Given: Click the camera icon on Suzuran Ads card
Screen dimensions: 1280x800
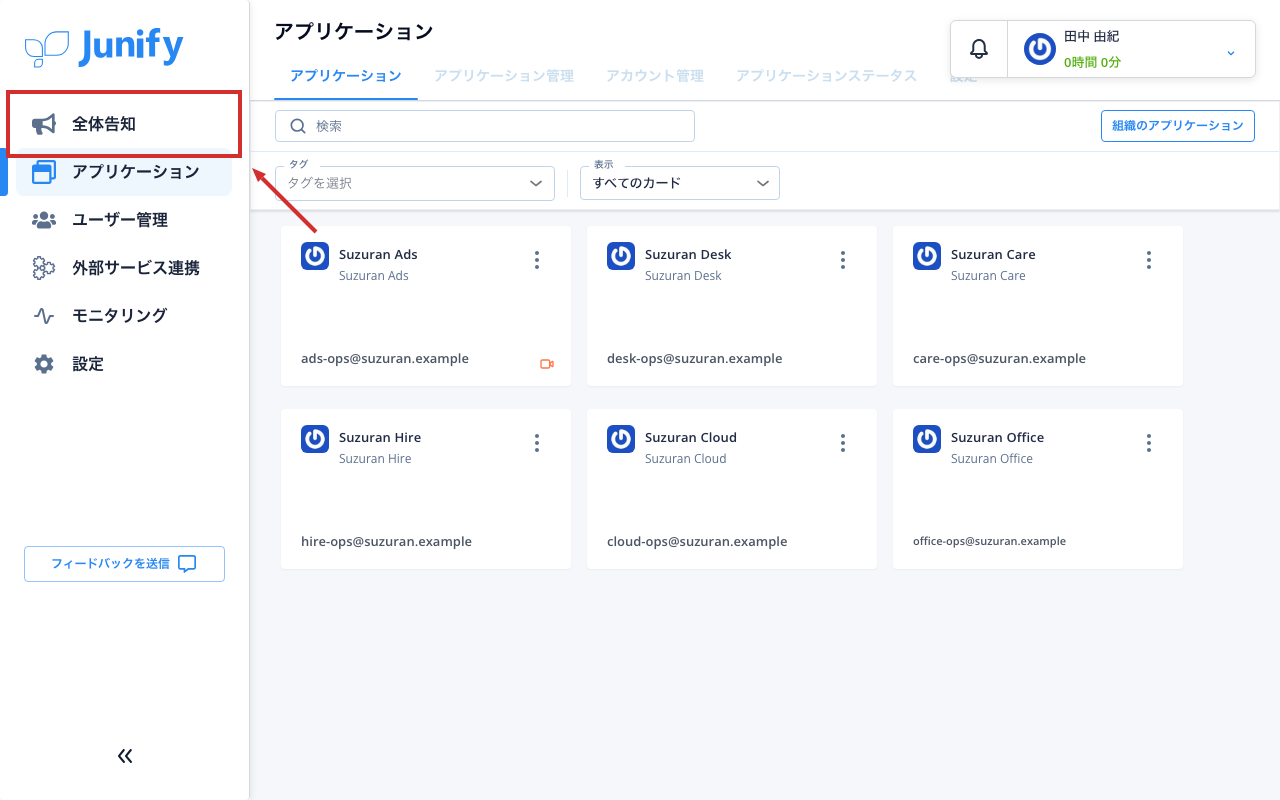Looking at the screenshot, I should click(x=547, y=364).
